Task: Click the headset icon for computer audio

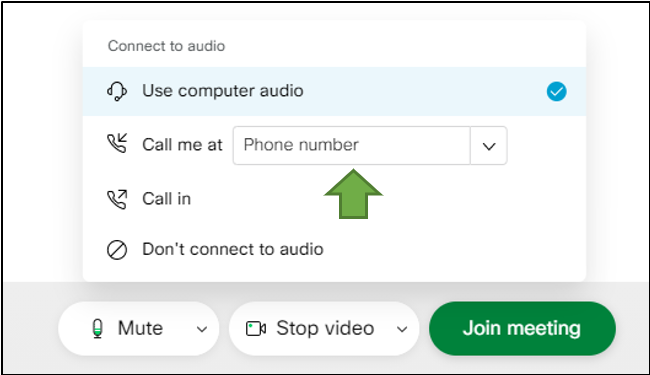Action: pos(117,91)
